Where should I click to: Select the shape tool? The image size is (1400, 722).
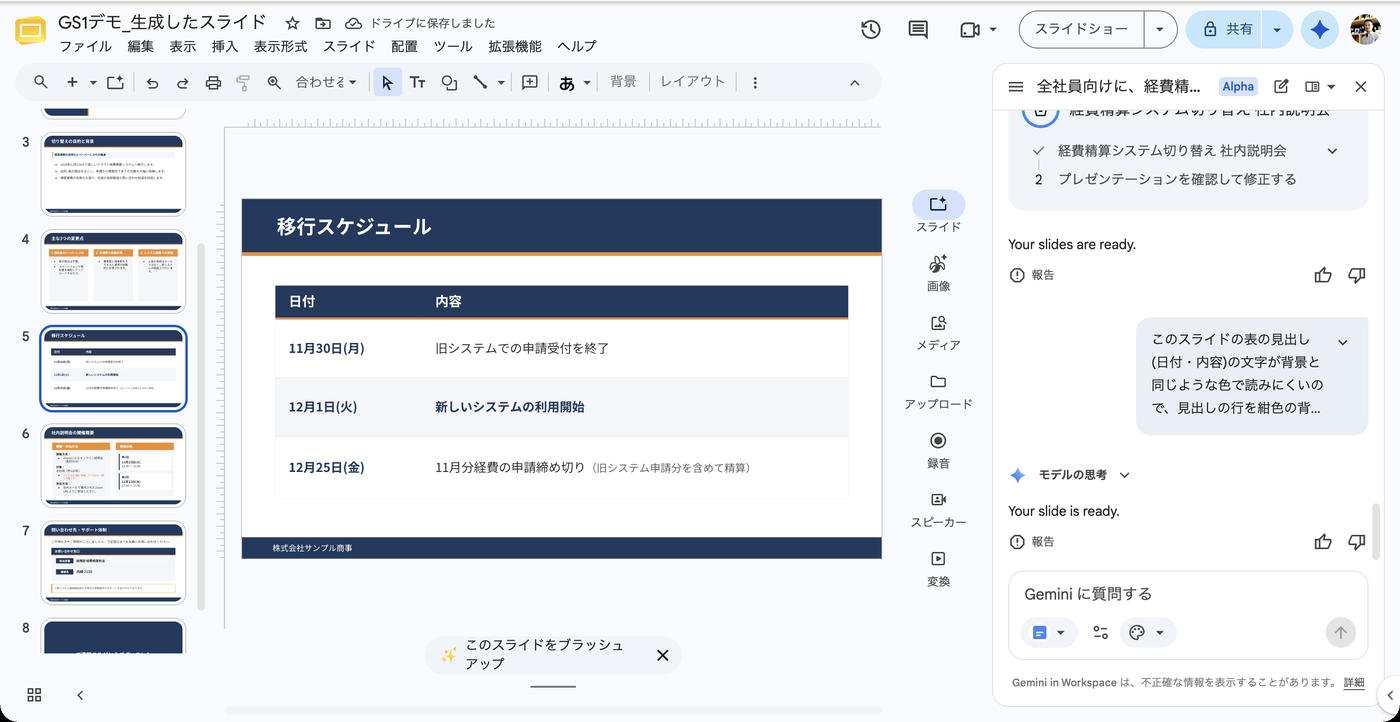pyautogui.click(x=449, y=82)
